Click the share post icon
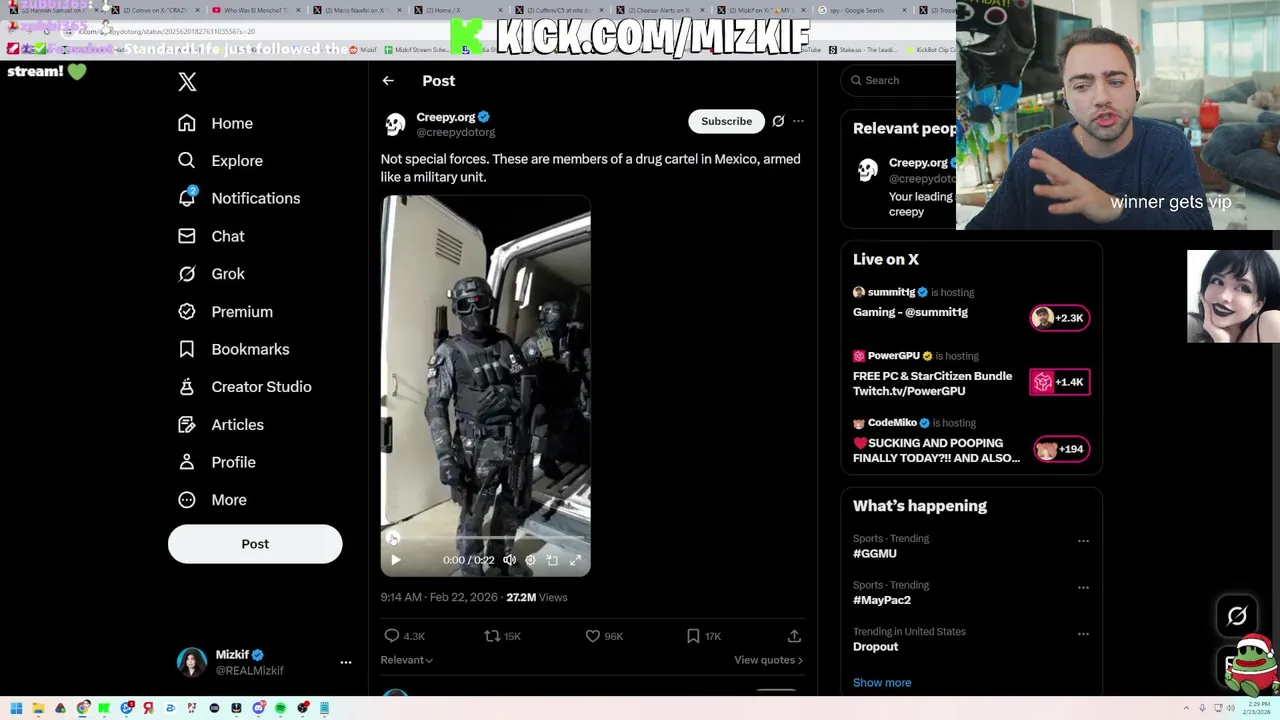Screen dimensions: 1280x720 [x=794, y=636]
